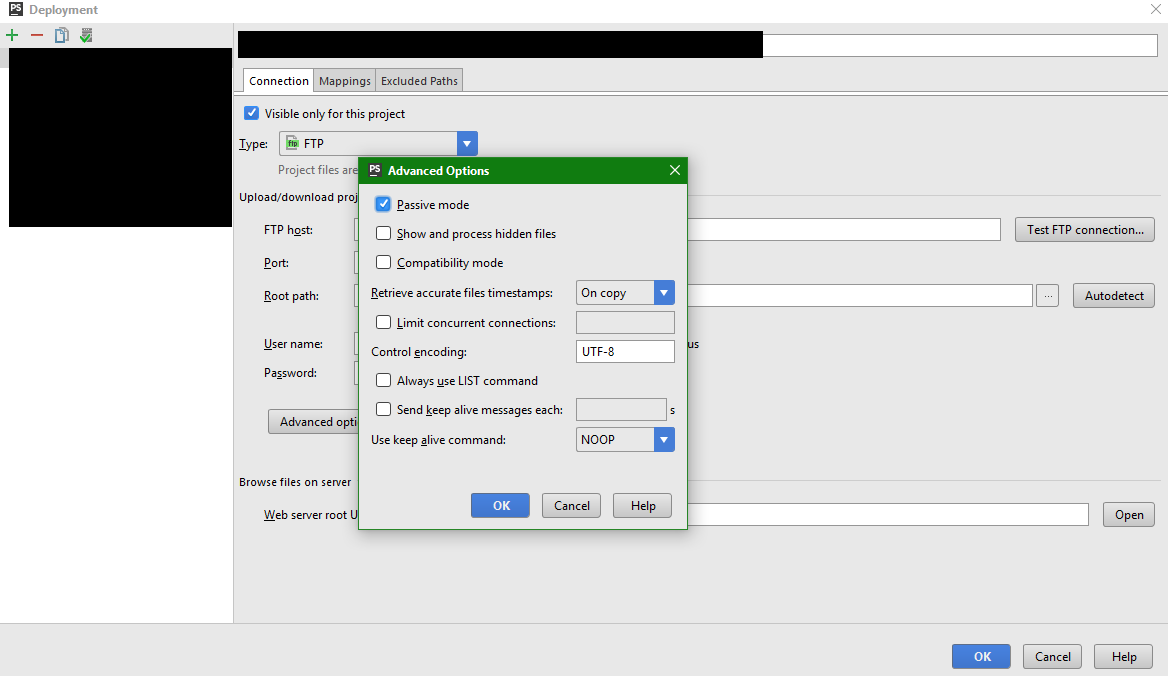This screenshot has width=1168, height=676.
Task: Click the green plus Add server icon
Action: tap(12, 36)
